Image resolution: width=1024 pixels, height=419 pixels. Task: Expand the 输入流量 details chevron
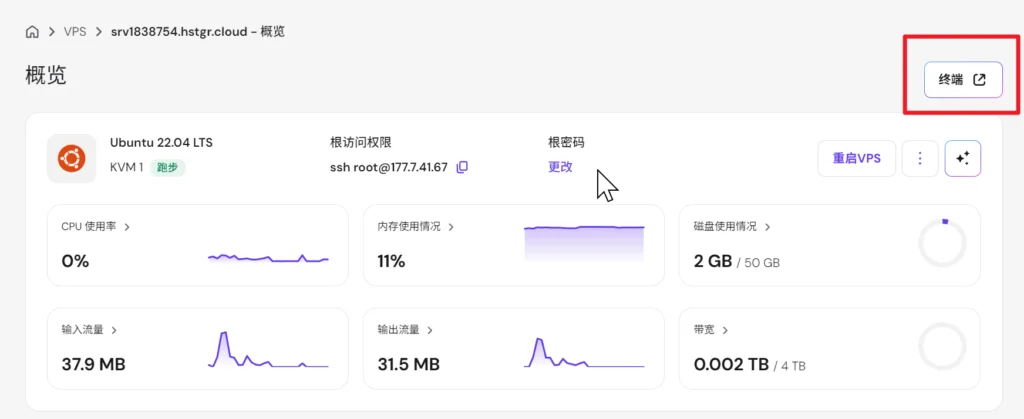[114, 330]
